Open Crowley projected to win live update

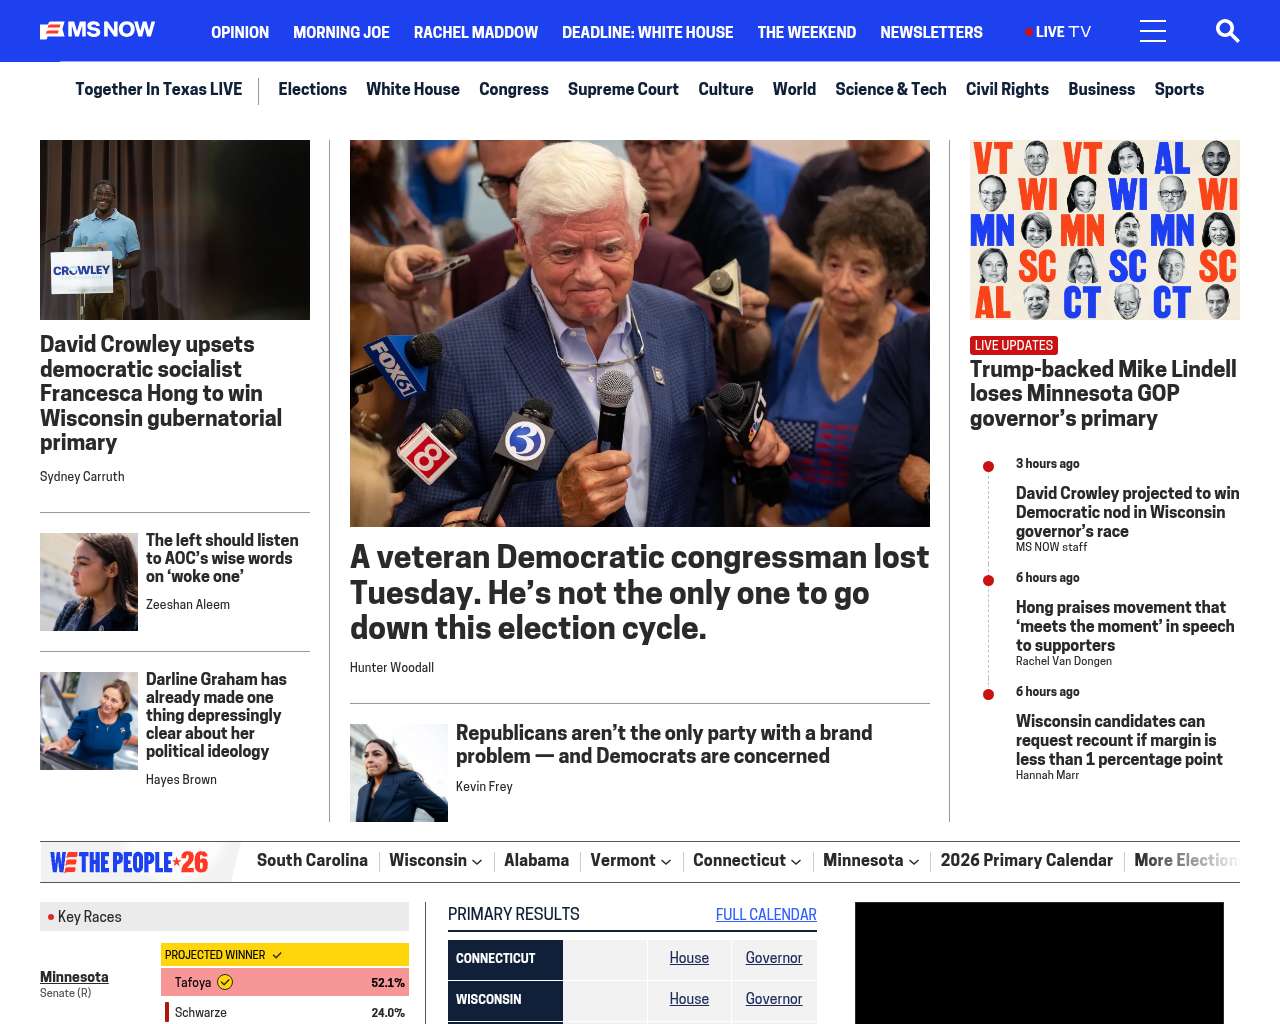(x=1127, y=512)
